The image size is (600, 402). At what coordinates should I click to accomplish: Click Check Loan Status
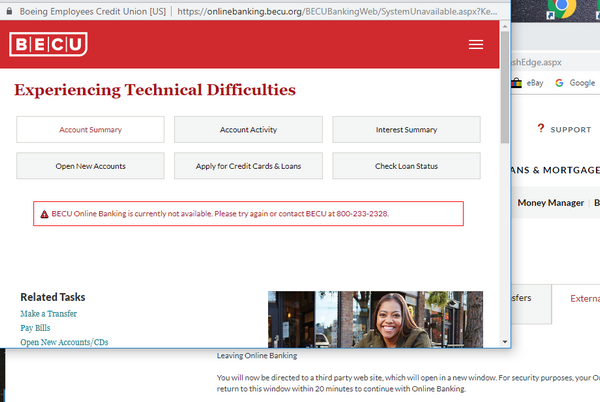406,166
